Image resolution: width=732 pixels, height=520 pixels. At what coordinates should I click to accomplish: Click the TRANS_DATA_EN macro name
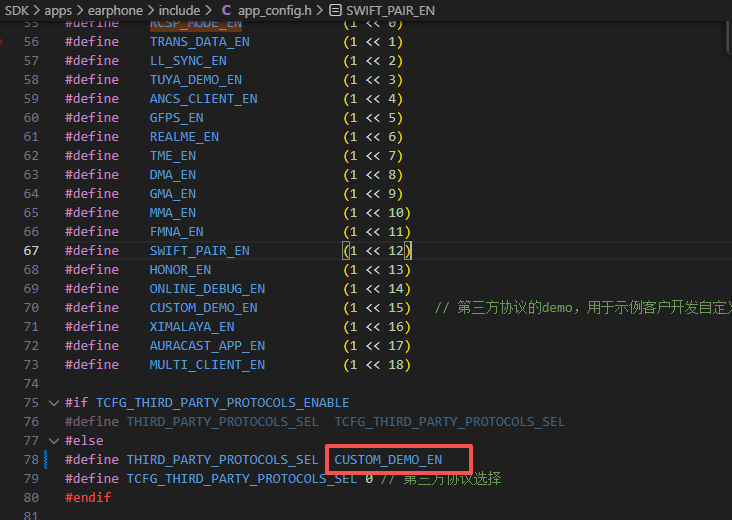[x=199, y=42]
